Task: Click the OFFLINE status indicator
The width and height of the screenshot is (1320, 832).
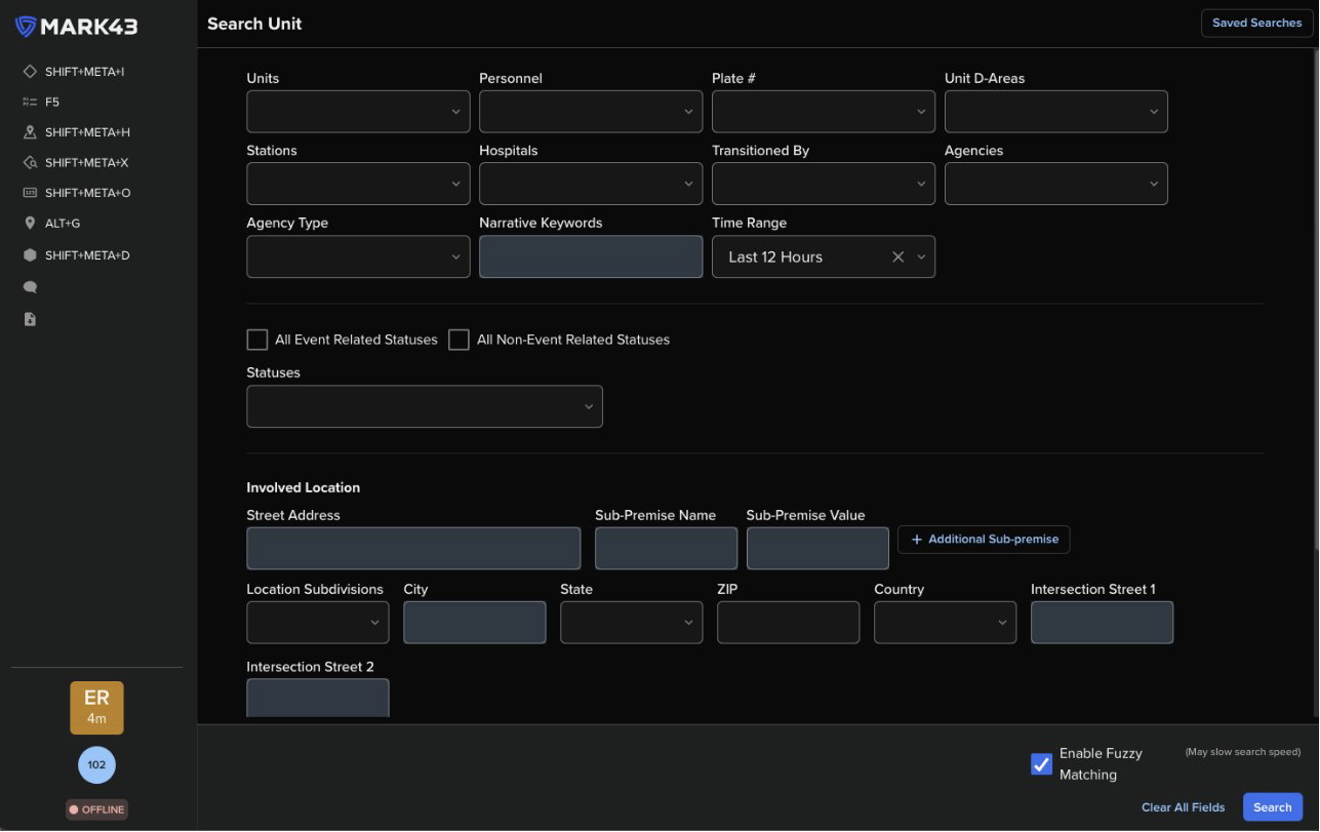Action: coord(96,809)
